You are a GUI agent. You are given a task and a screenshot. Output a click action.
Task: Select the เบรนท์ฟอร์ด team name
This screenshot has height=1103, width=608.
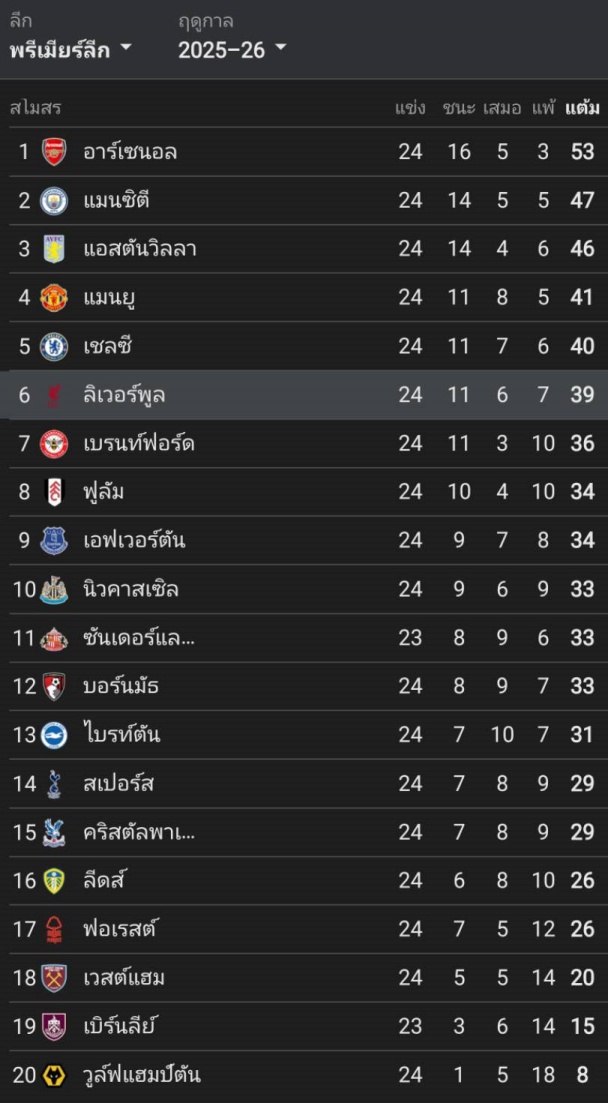click(x=139, y=444)
